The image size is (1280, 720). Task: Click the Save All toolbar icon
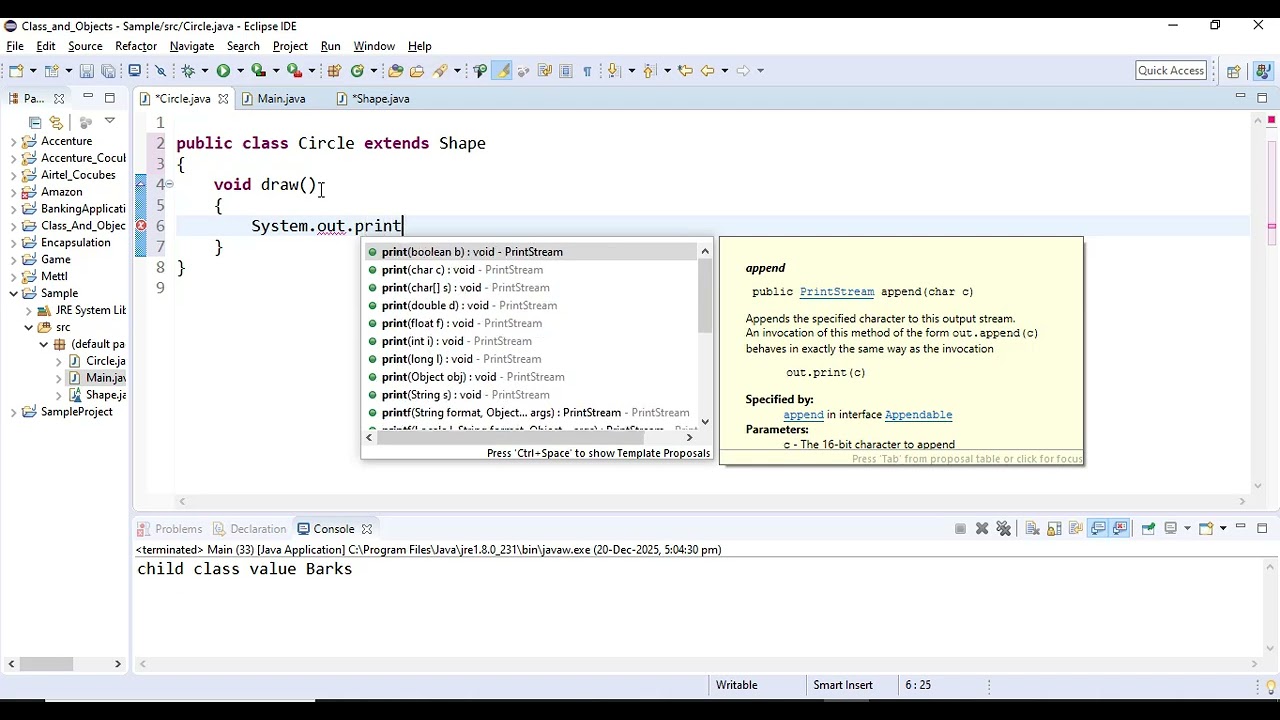pos(108,71)
